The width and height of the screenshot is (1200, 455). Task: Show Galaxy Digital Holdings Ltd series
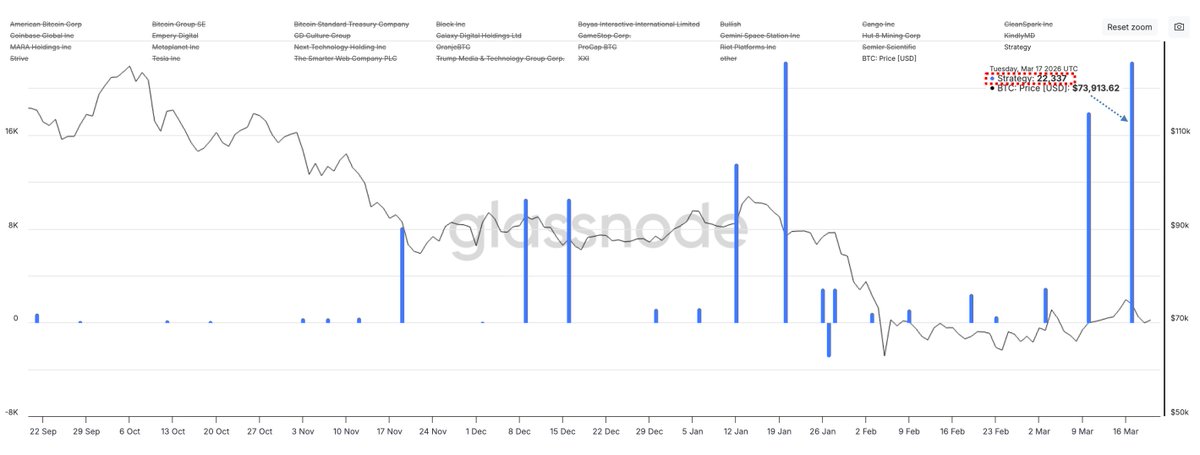(x=479, y=35)
